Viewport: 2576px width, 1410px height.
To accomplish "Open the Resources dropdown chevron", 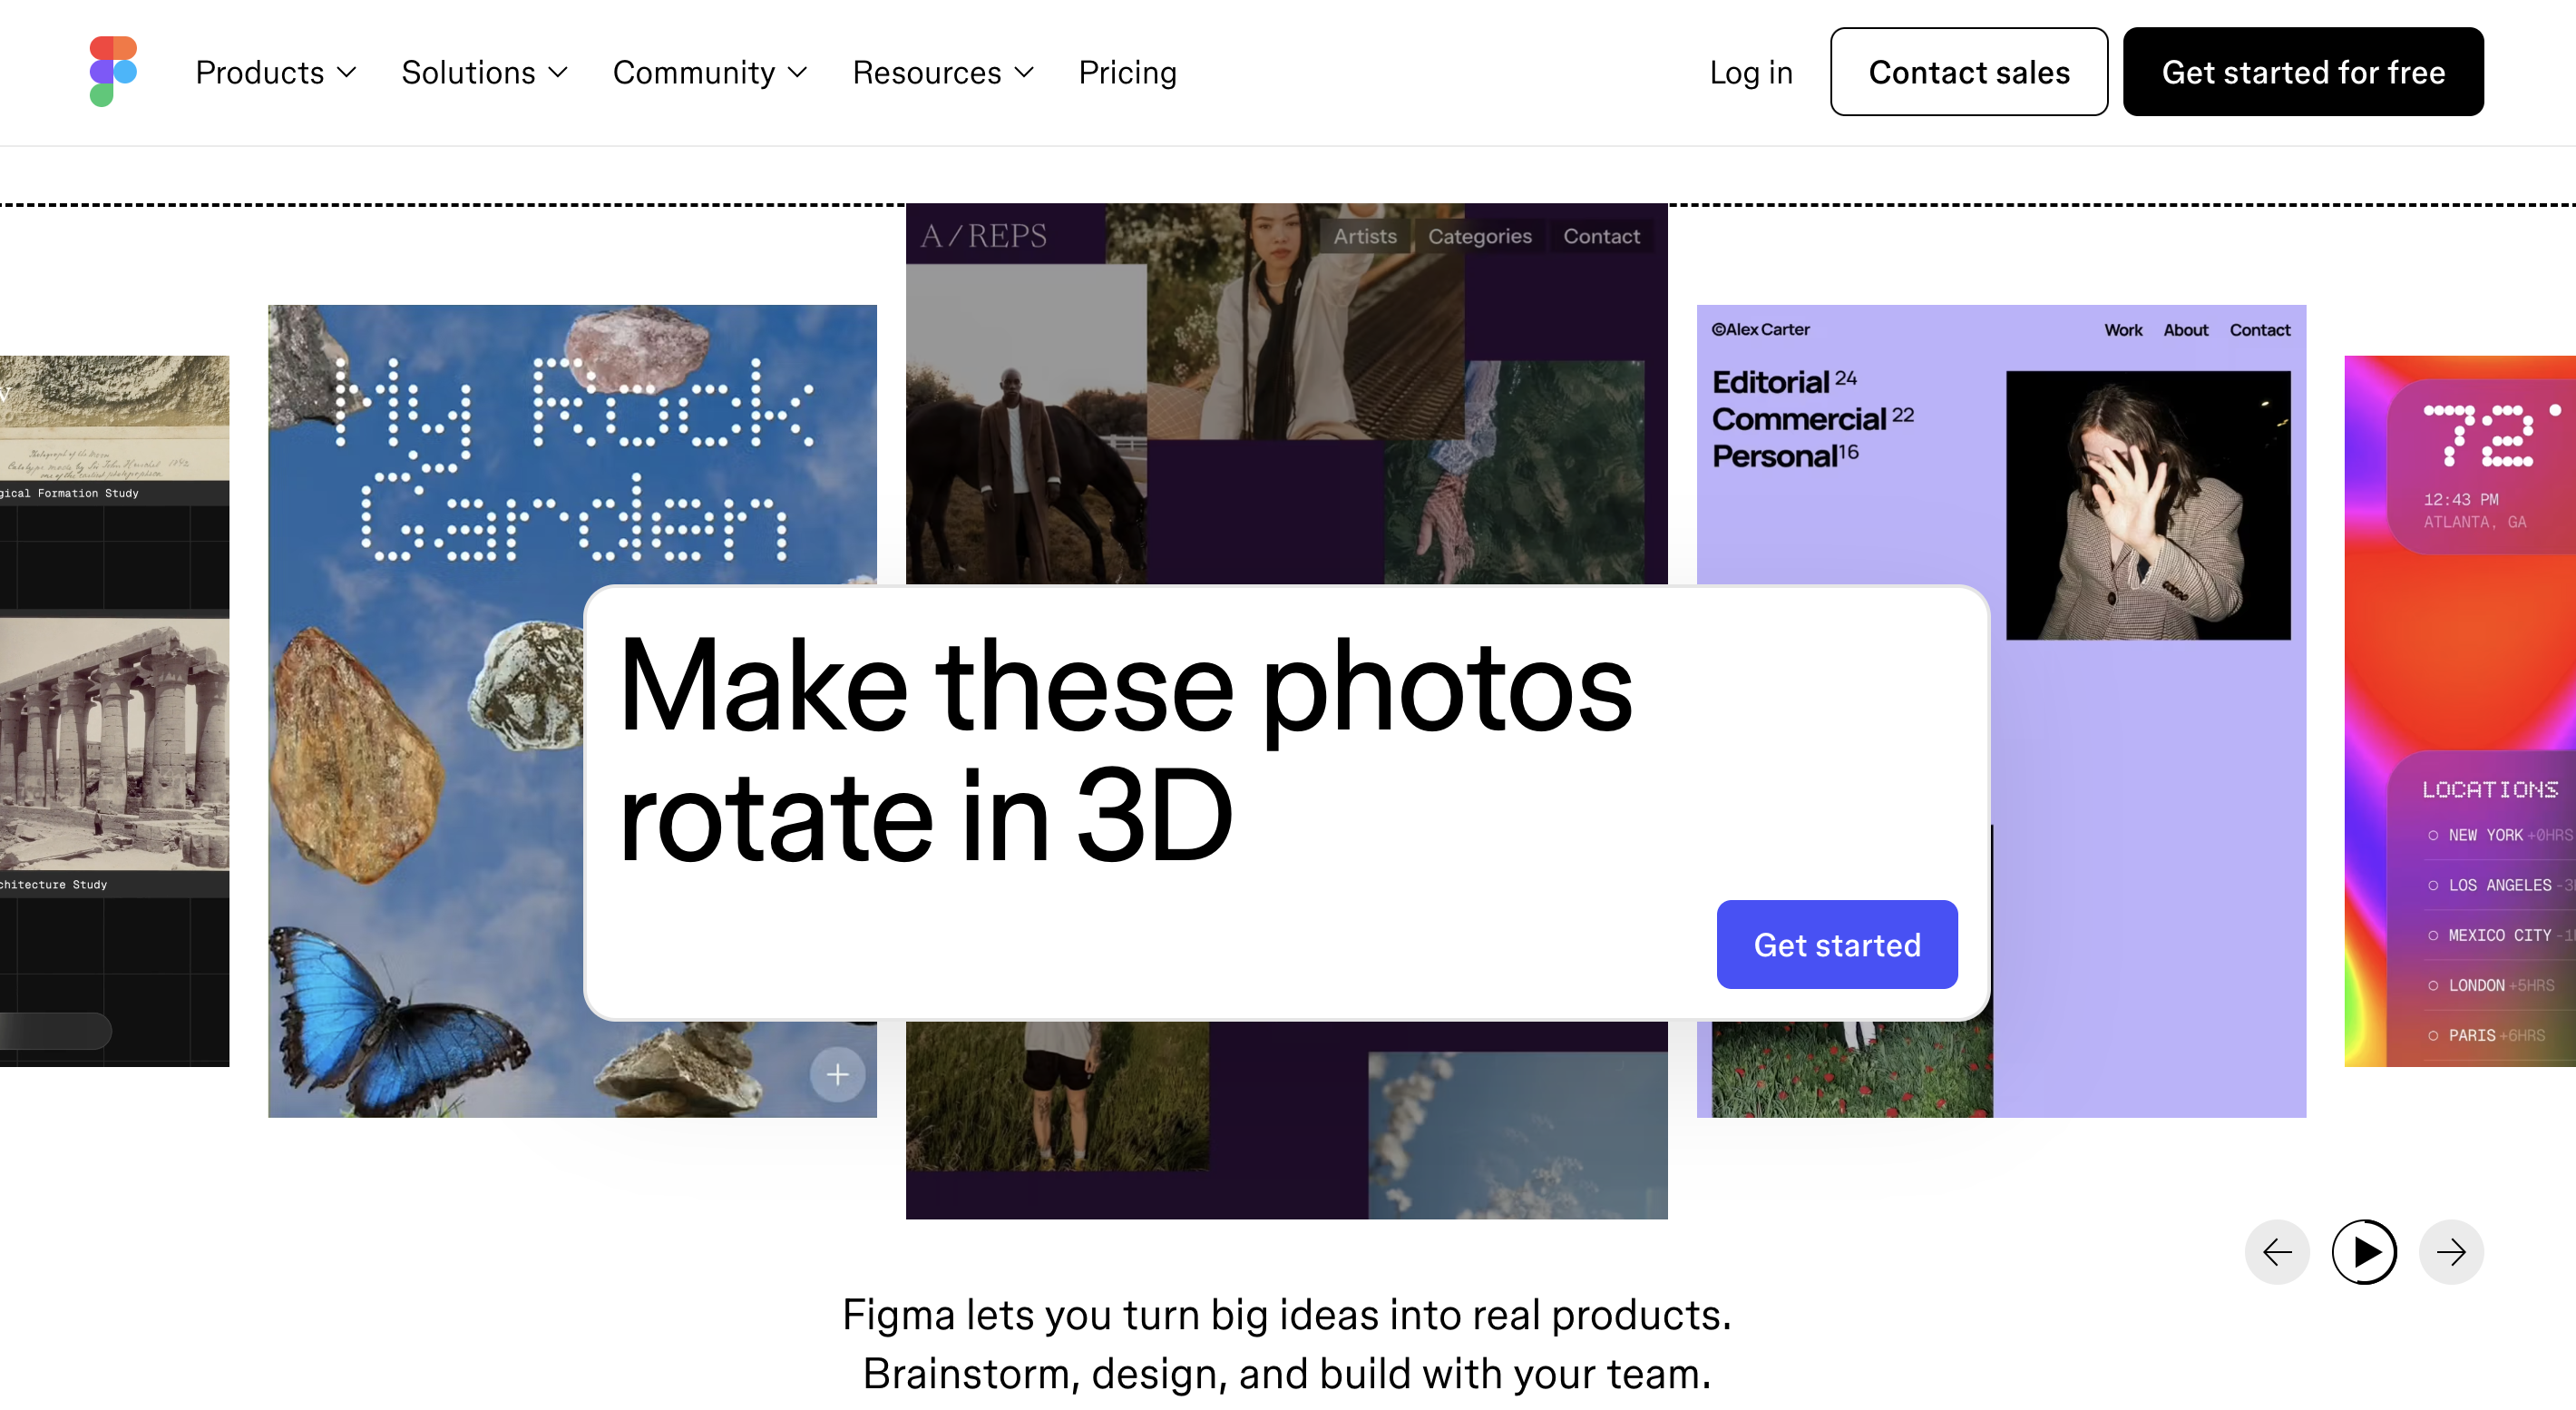I will click(x=1023, y=72).
